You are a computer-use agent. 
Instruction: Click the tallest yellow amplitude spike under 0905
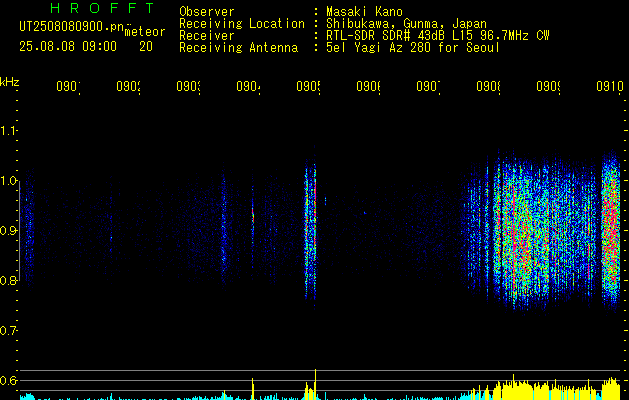pyautogui.click(x=315, y=384)
